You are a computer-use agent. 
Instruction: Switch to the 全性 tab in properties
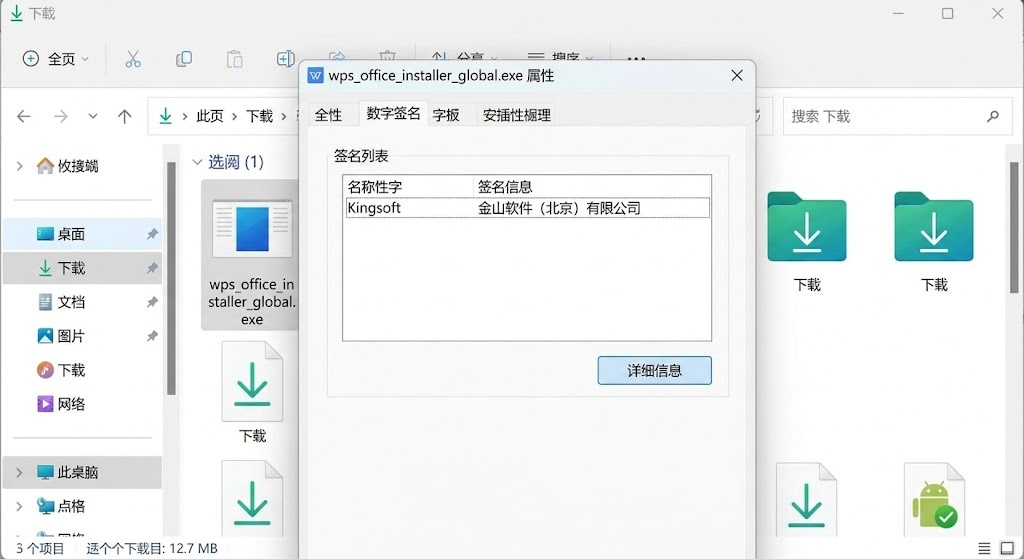pyautogui.click(x=328, y=115)
